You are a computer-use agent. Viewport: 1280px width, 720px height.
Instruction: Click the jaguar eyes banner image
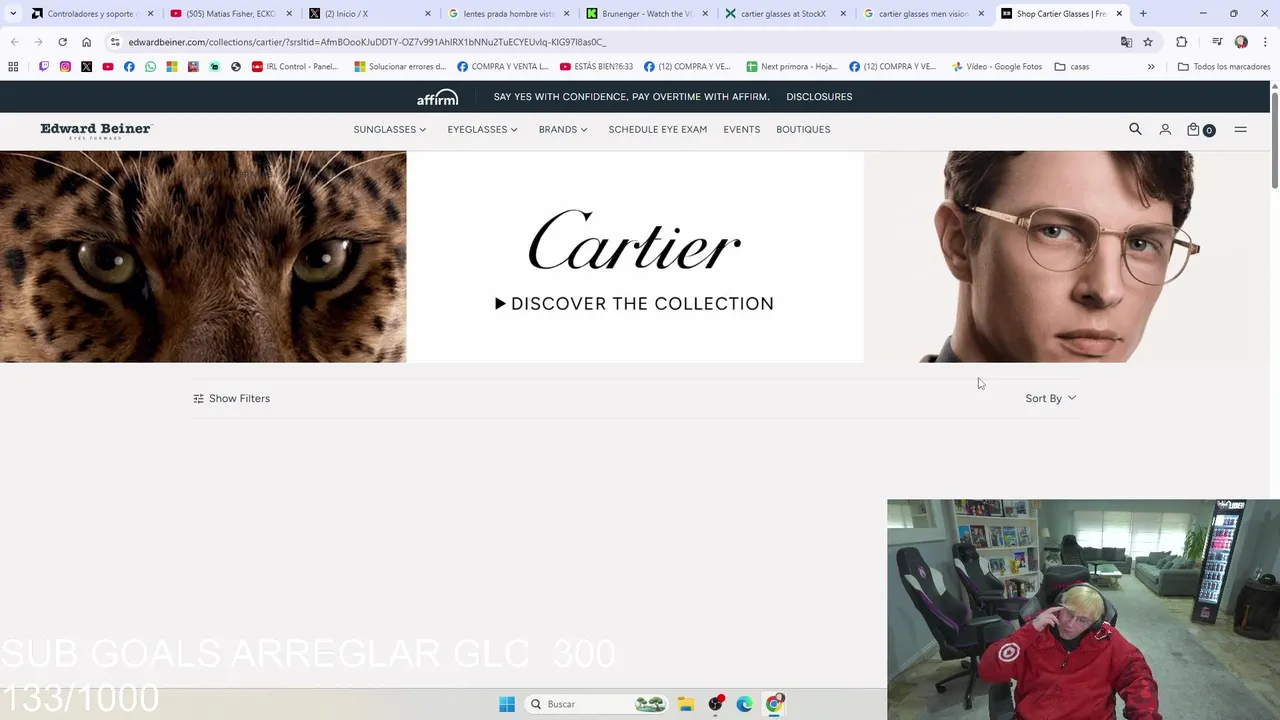(x=203, y=256)
